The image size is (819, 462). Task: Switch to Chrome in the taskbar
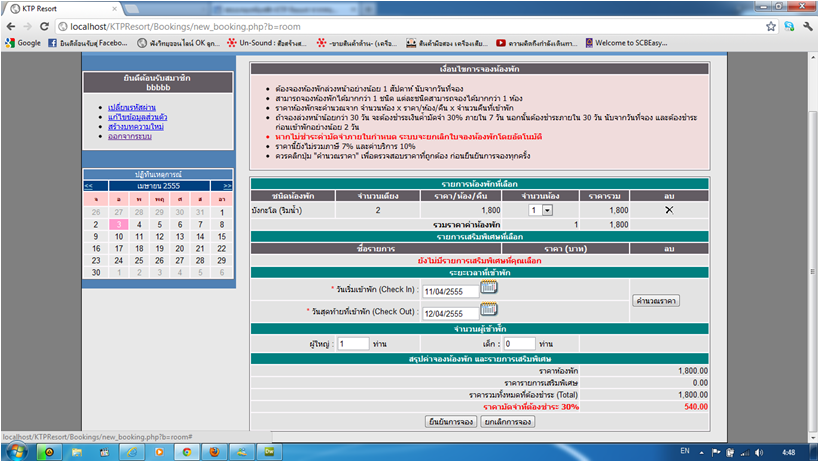point(186,452)
